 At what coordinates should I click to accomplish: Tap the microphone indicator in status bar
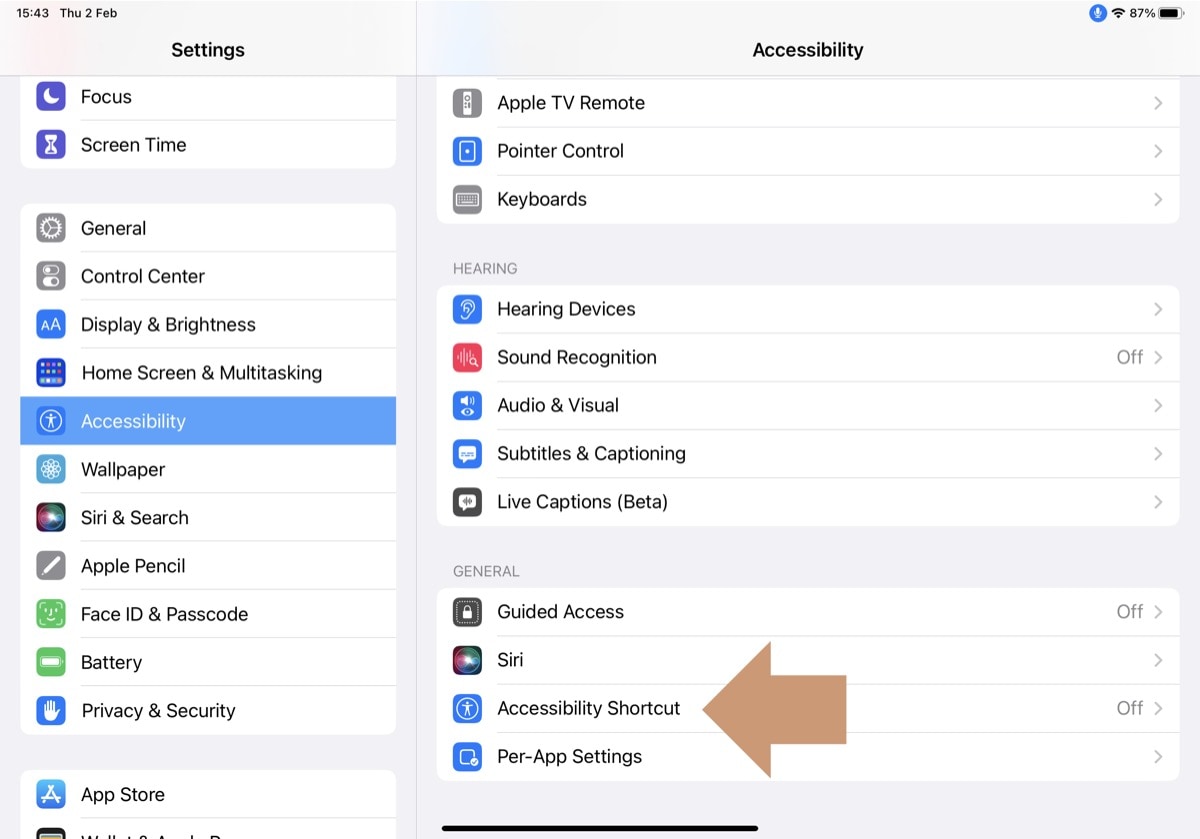pos(1098,13)
